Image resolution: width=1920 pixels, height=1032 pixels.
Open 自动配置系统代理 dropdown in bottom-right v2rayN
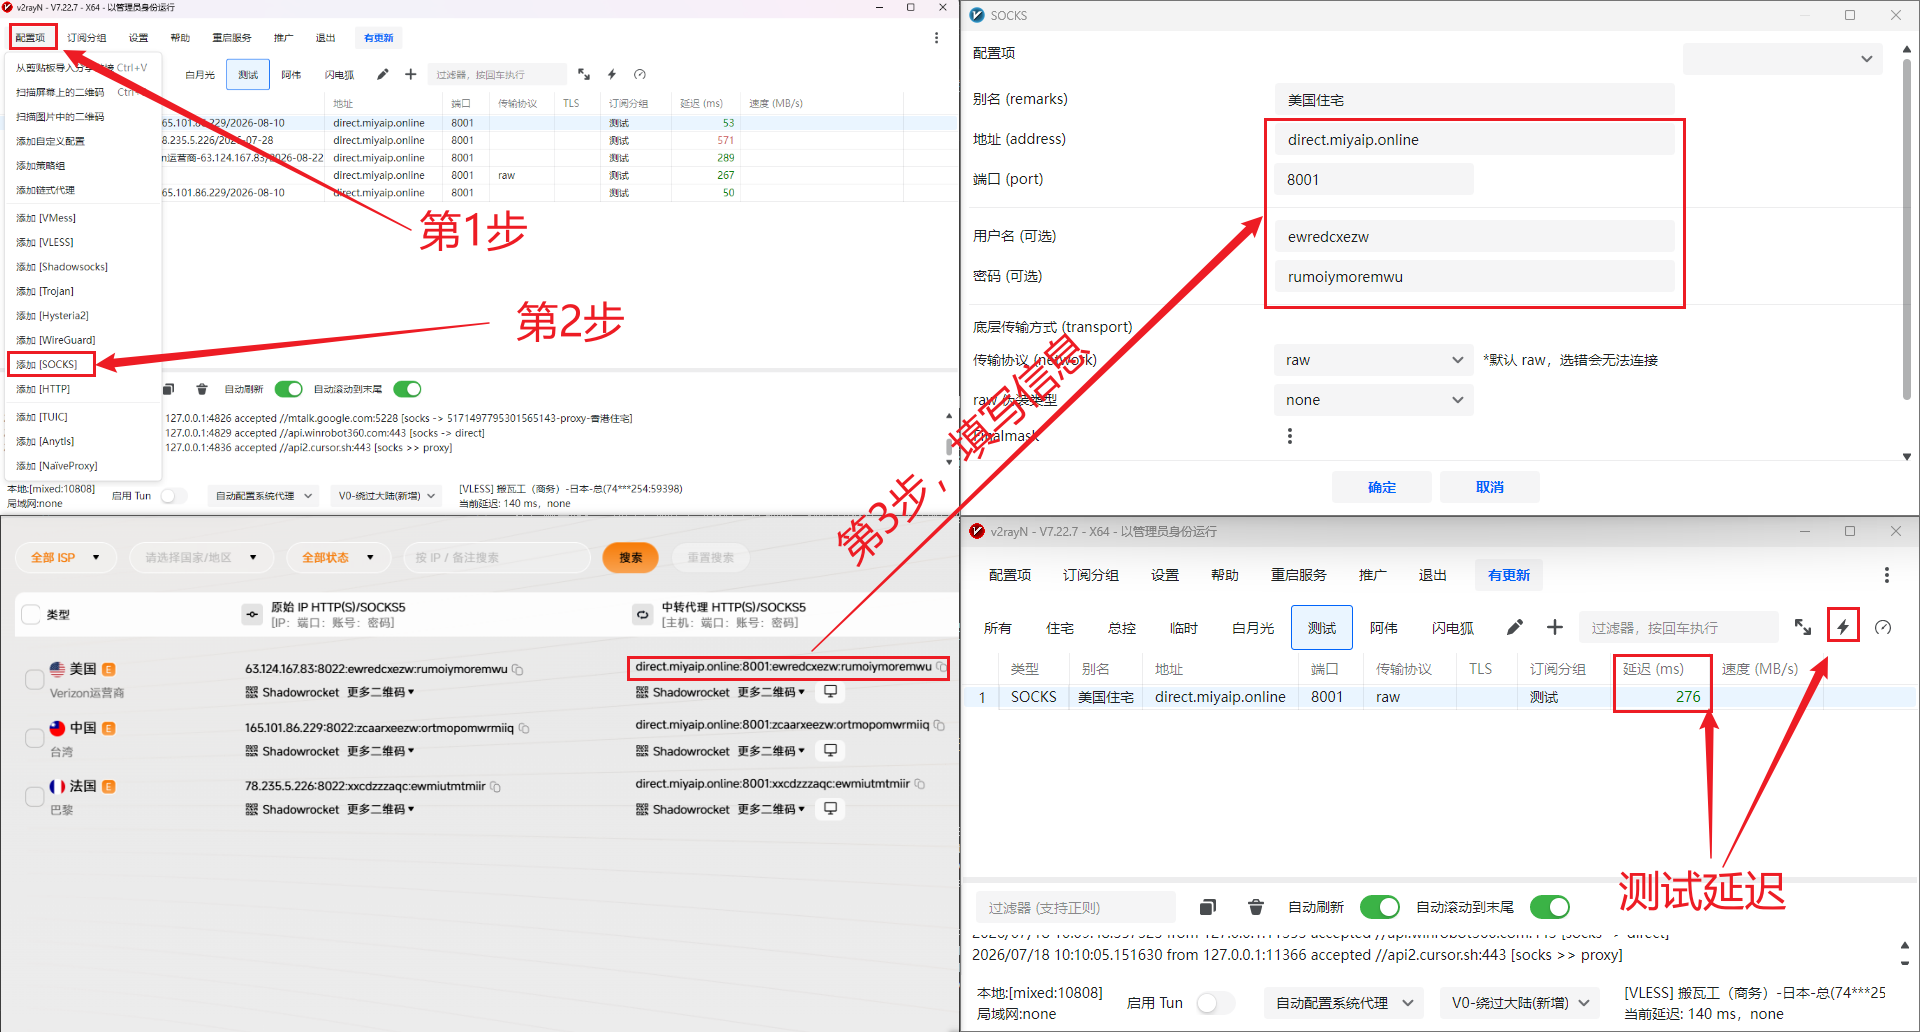(1344, 1003)
